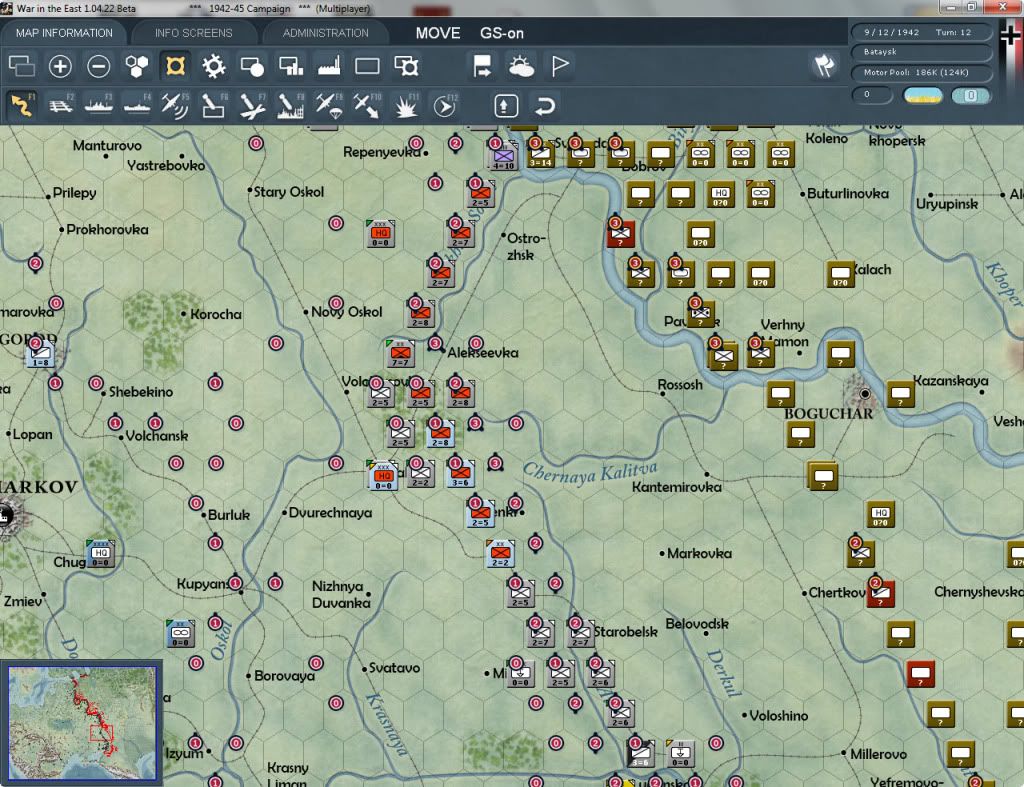
Task: Open the ADMINISTRATION tab
Action: [x=325, y=33]
